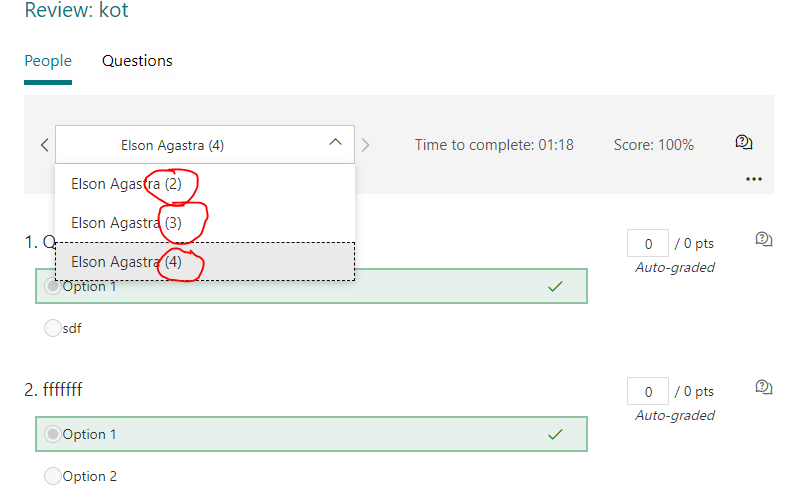Switch to the People tab

pyautogui.click(x=48, y=61)
